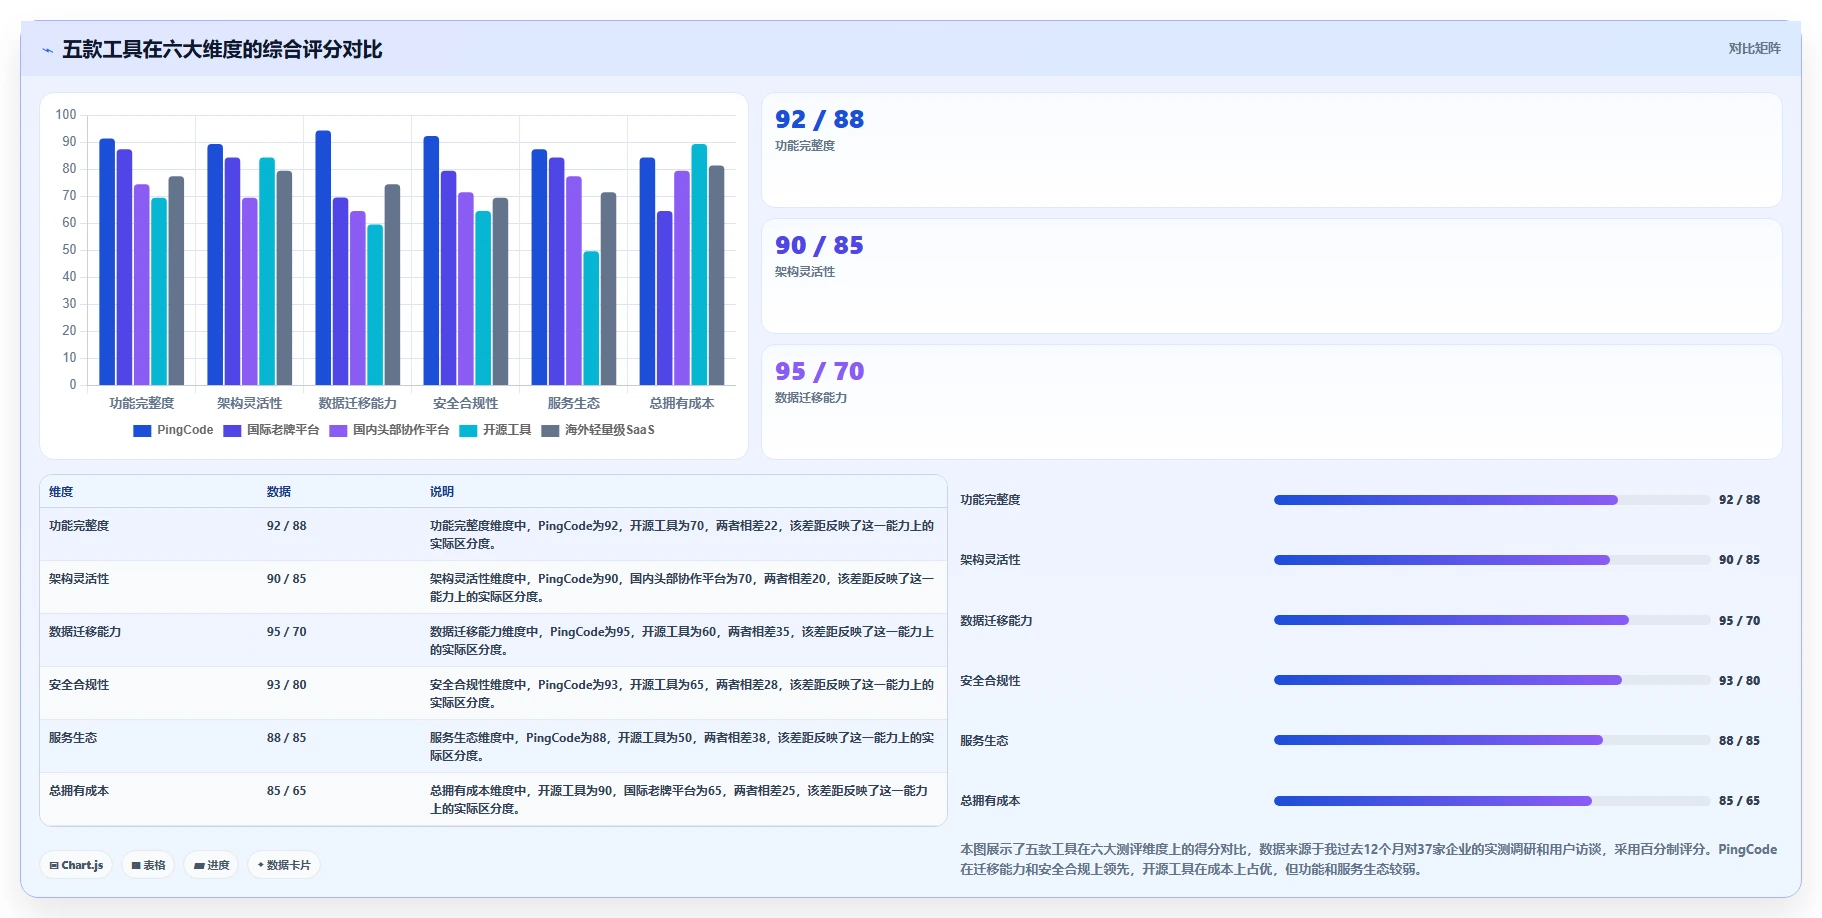
Task: Click the 开源工具 bar in 总拥有成本 group
Action: tap(699, 265)
